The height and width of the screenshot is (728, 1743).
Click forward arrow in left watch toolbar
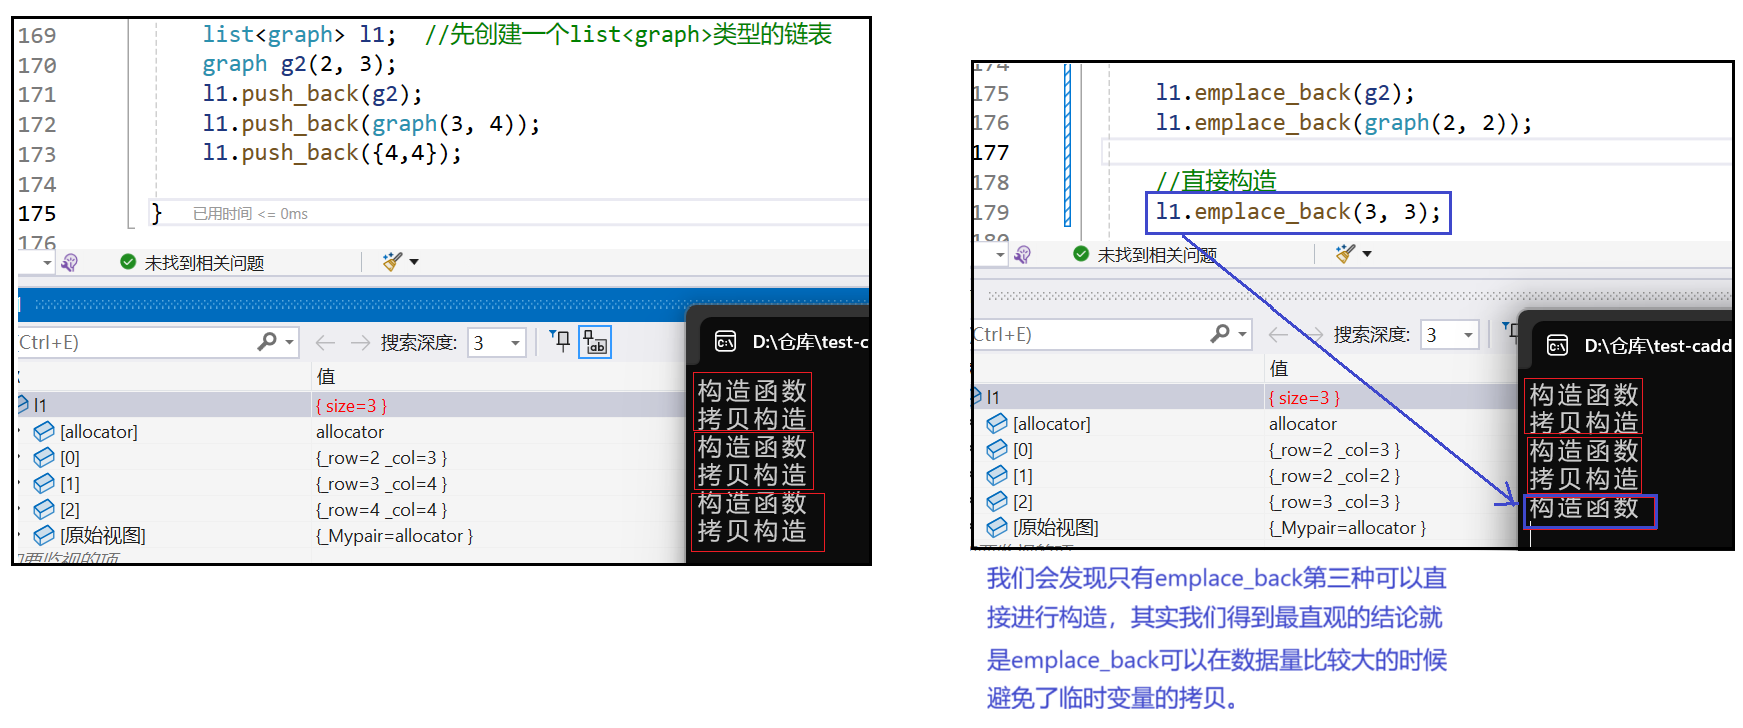(360, 342)
